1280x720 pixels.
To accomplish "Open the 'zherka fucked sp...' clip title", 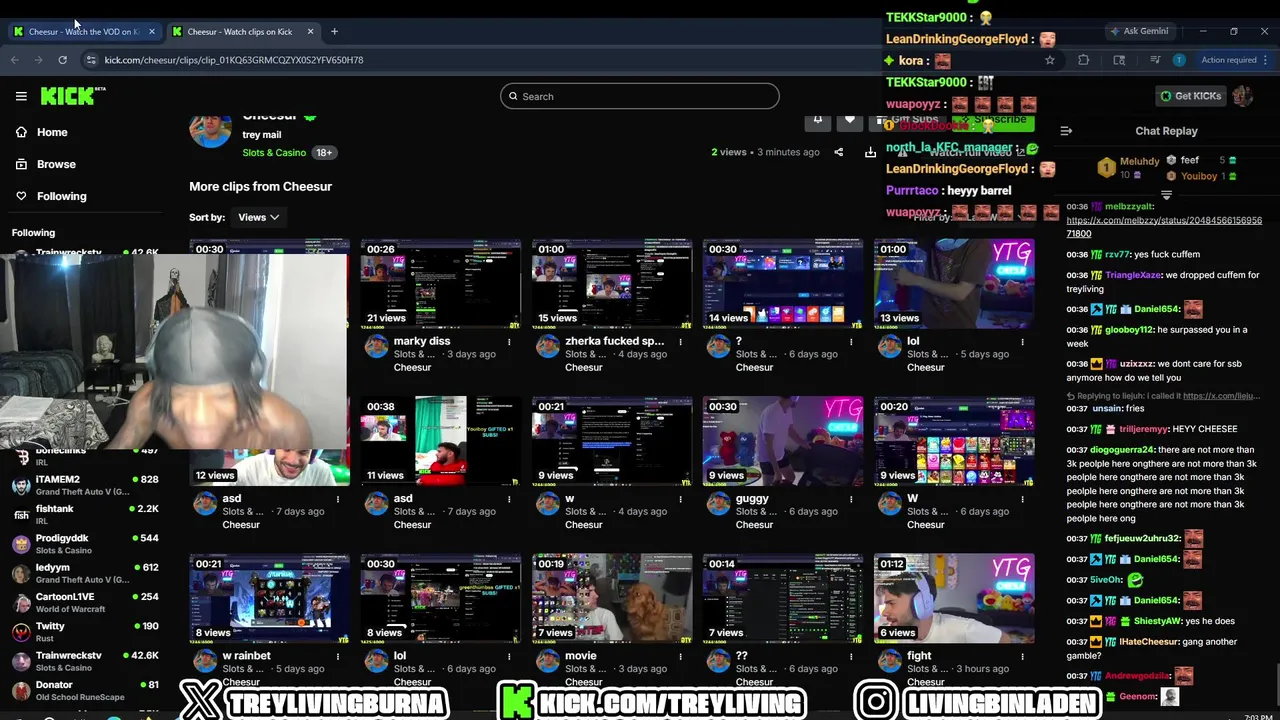I will pyautogui.click(x=614, y=341).
